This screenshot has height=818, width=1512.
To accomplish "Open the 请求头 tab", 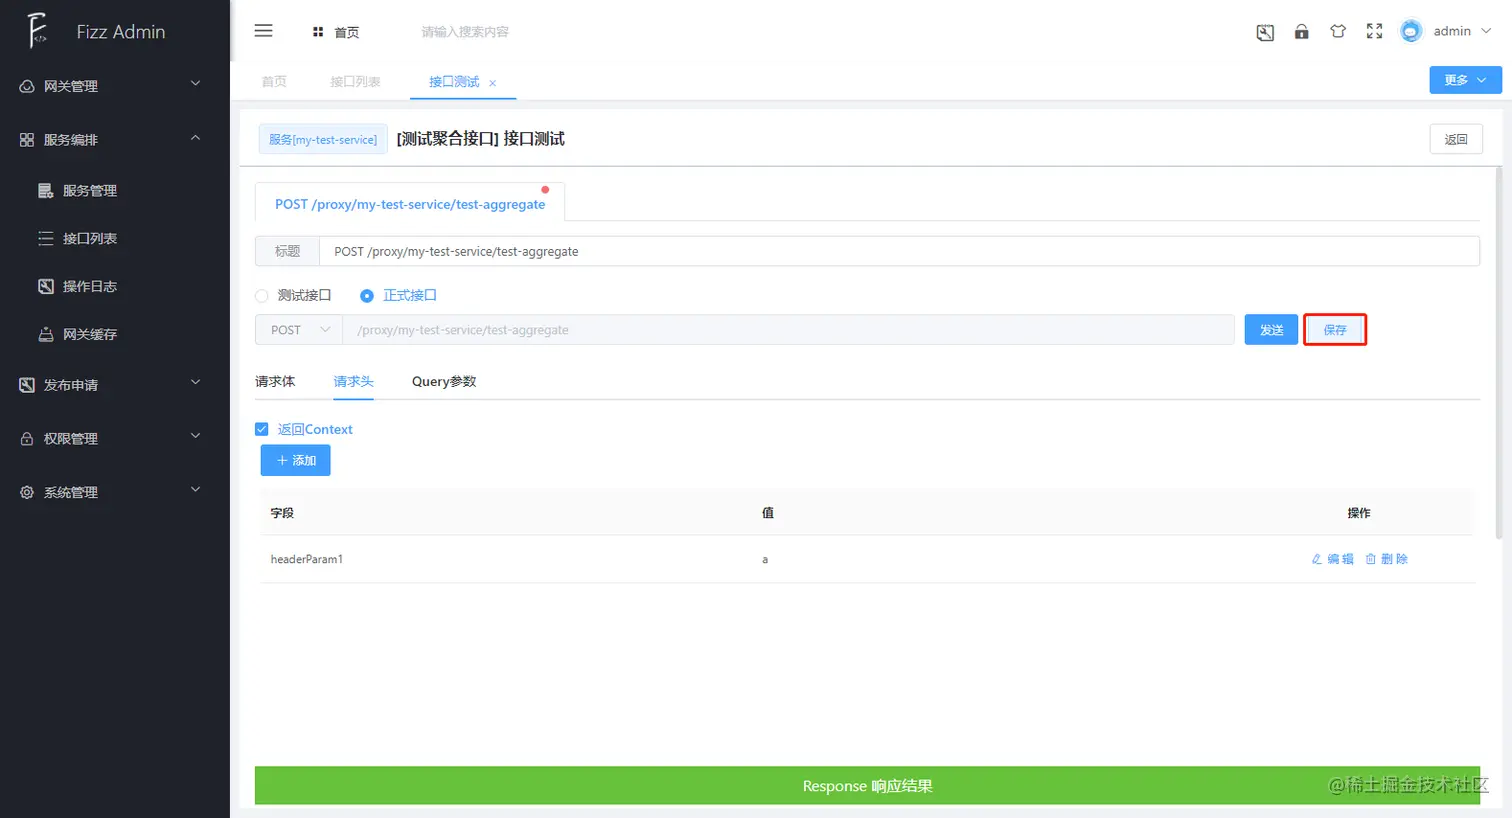I will pyautogui.click(x=353, y=382).
